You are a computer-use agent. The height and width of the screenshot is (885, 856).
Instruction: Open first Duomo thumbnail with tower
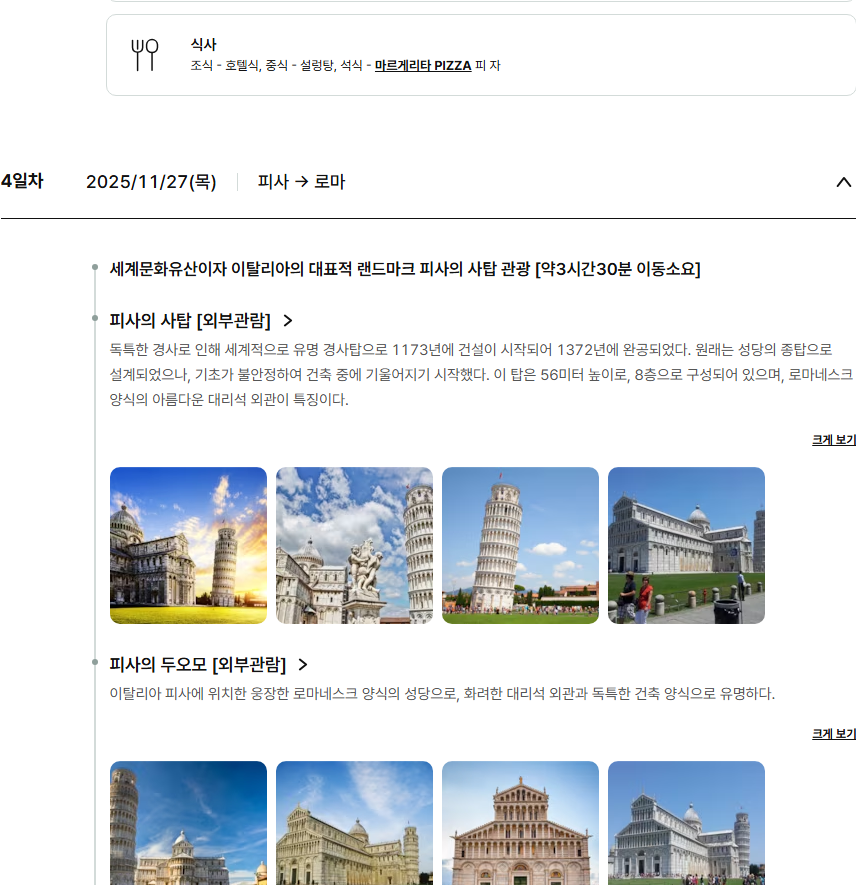[x=188, y=823]
